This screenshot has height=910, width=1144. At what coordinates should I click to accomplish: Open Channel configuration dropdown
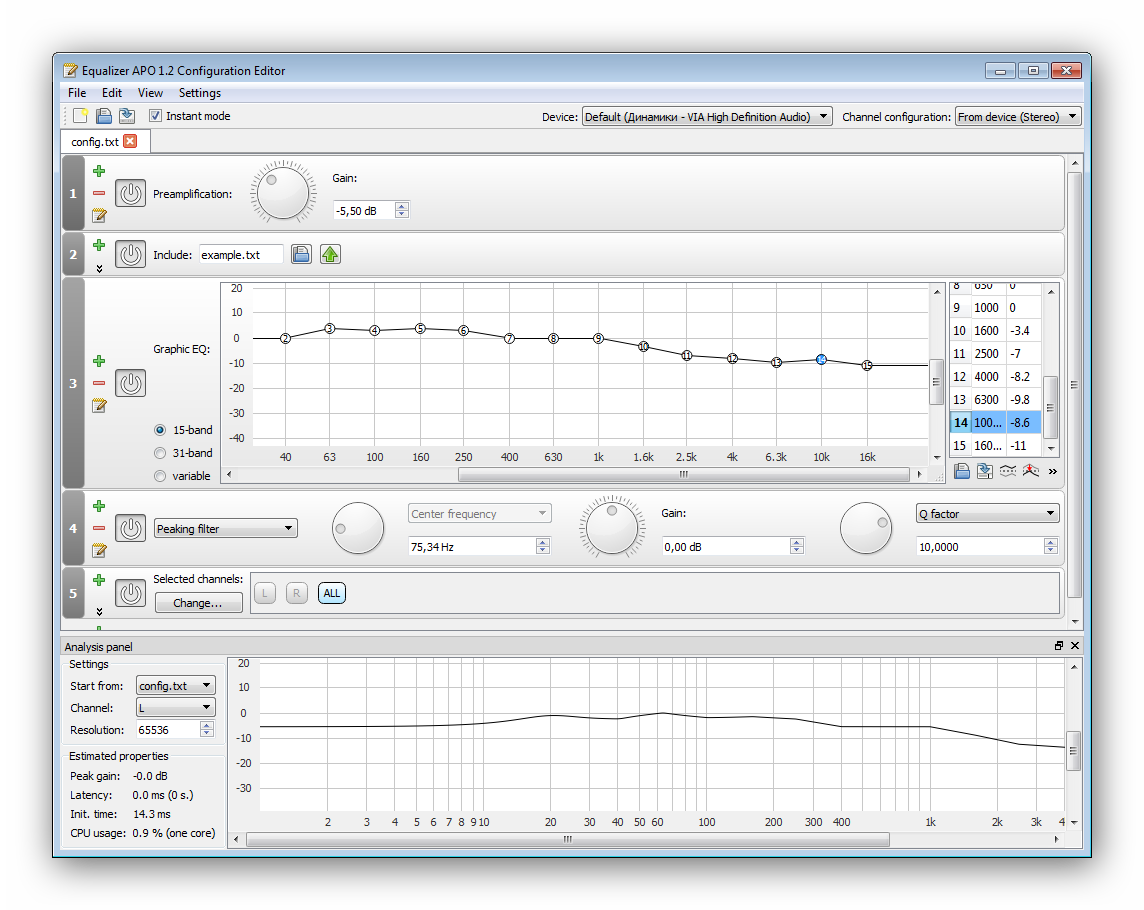1018,116
